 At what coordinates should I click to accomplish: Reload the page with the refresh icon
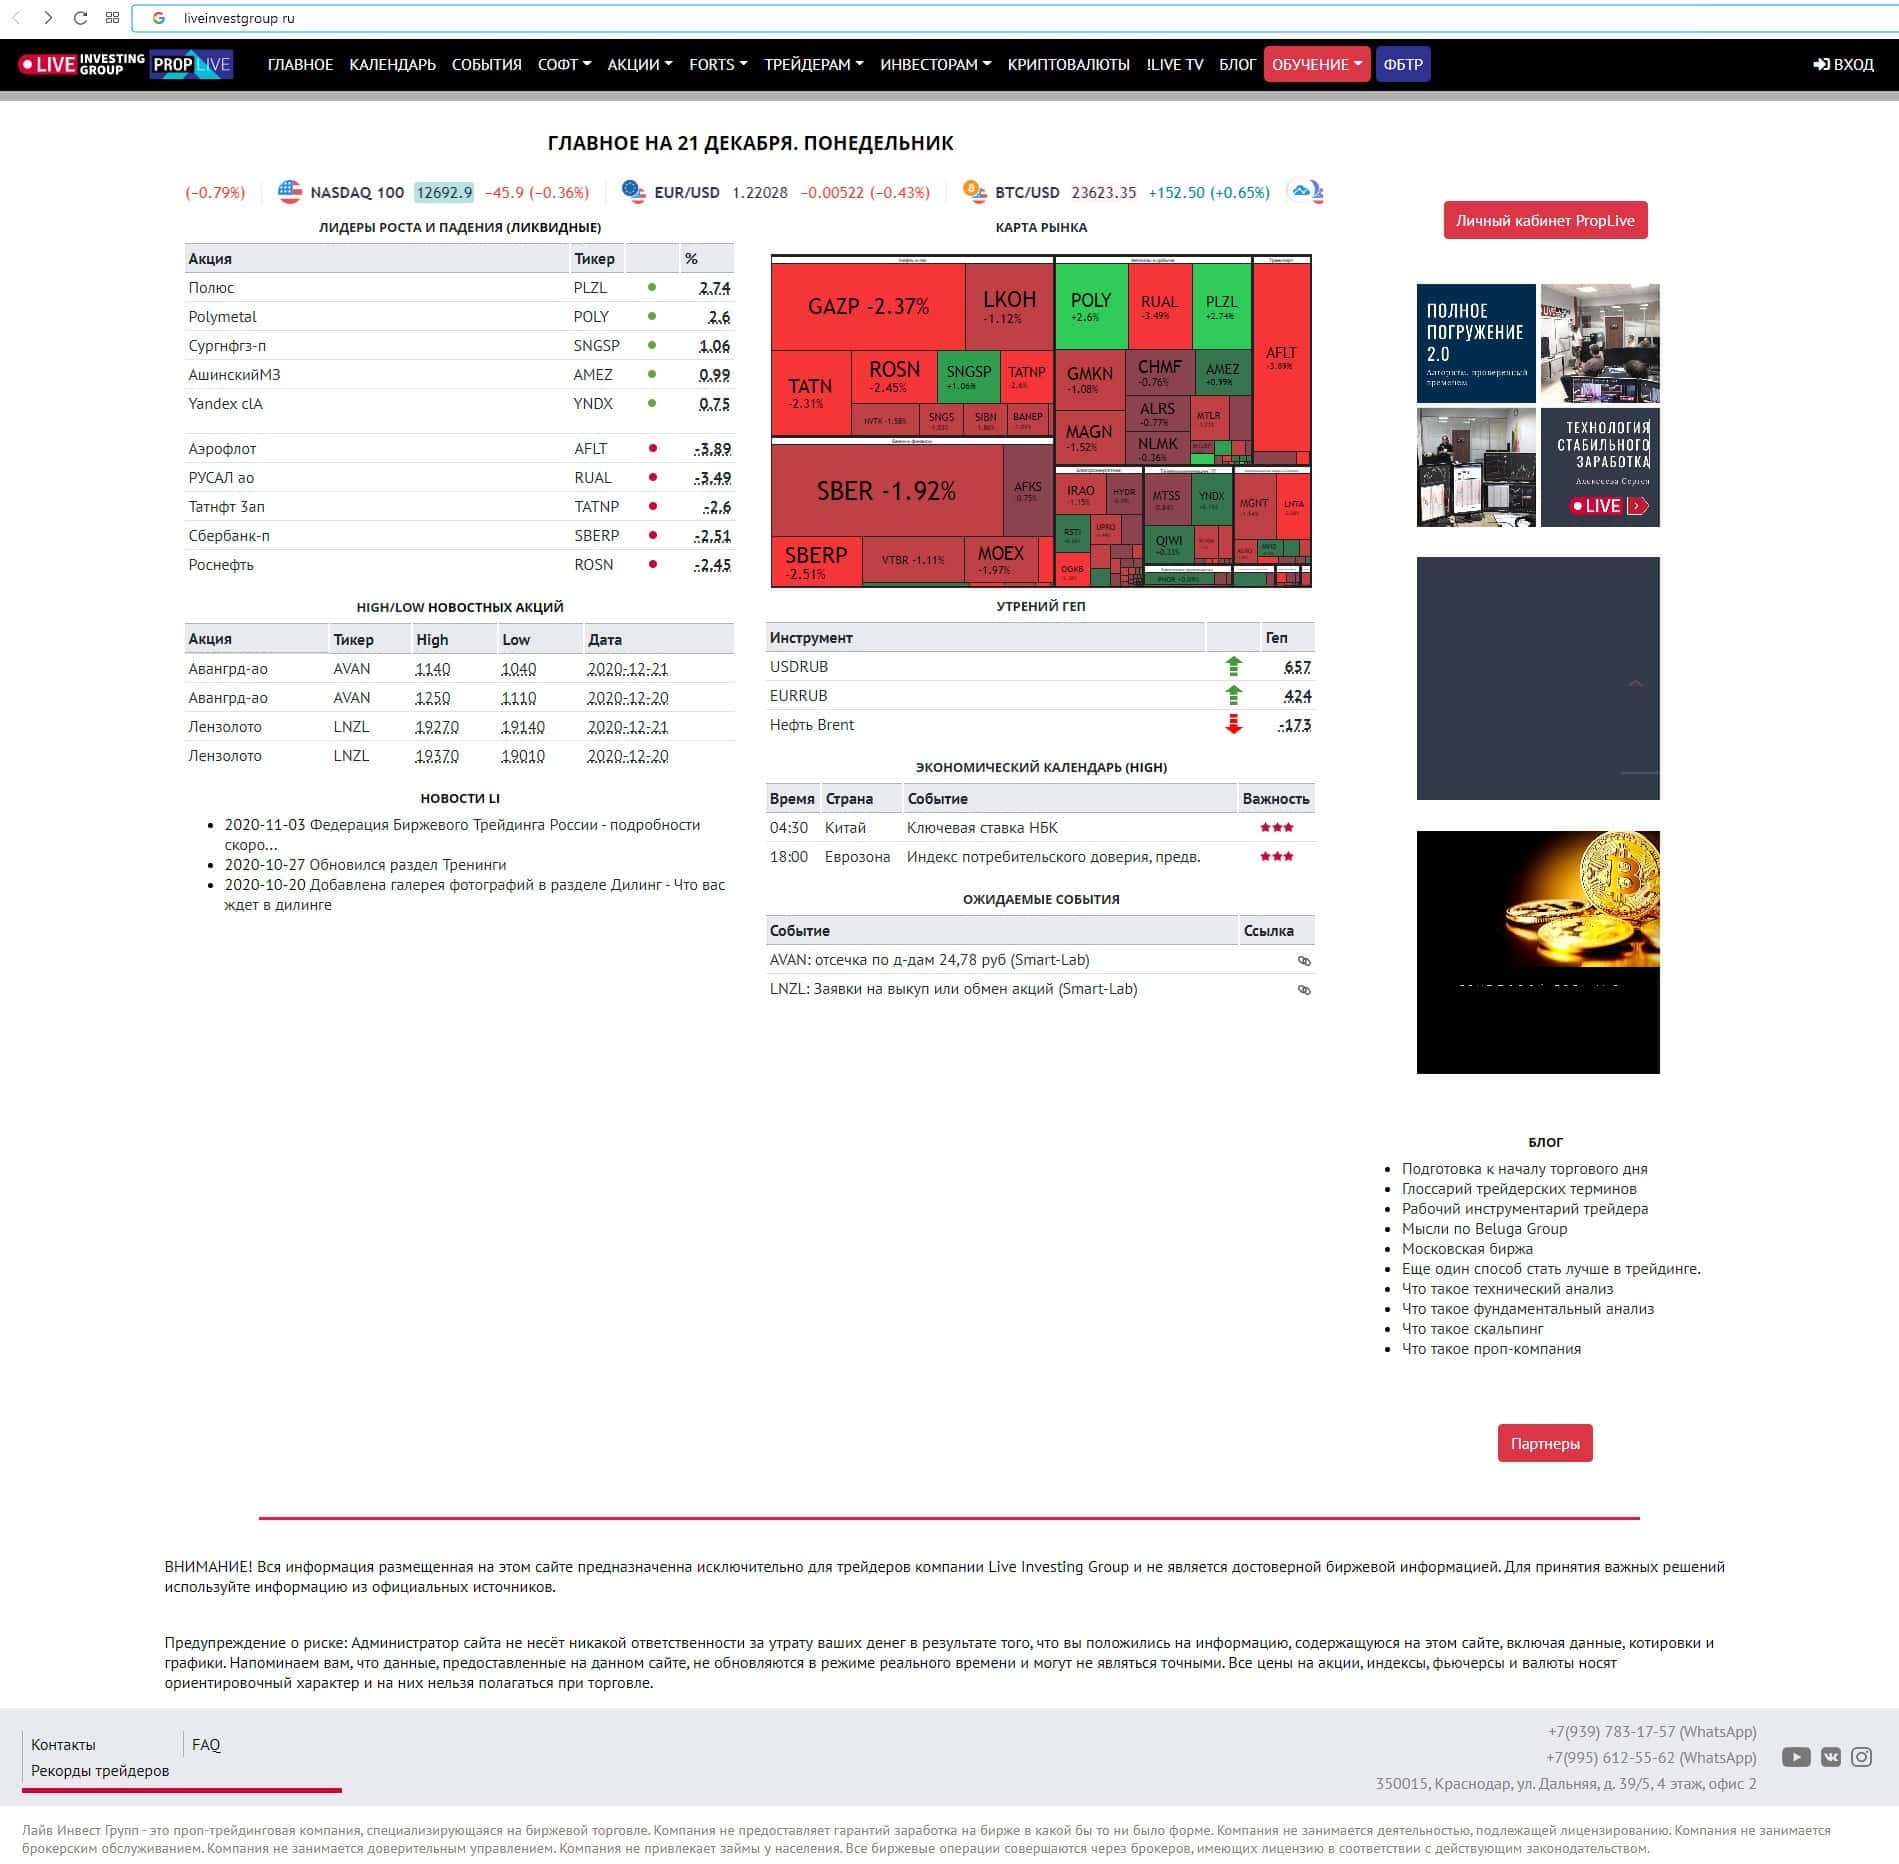[81, 18]
